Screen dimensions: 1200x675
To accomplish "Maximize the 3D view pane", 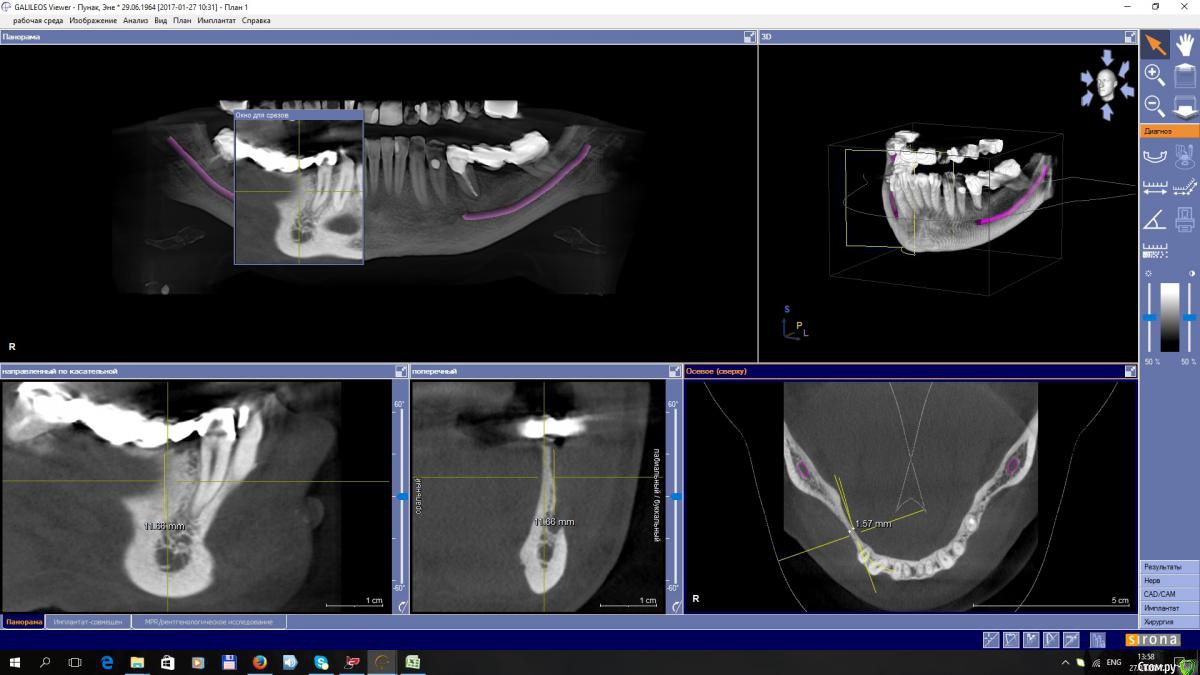I will pos(1130,37).
